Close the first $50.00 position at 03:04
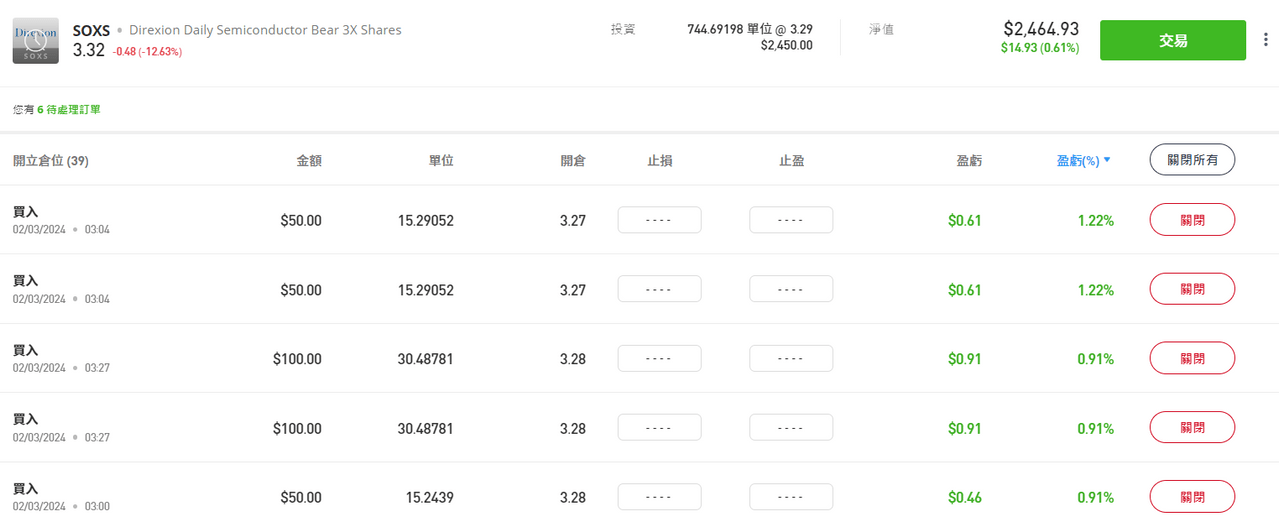Screen dimensions: 1279x527 1192,220
